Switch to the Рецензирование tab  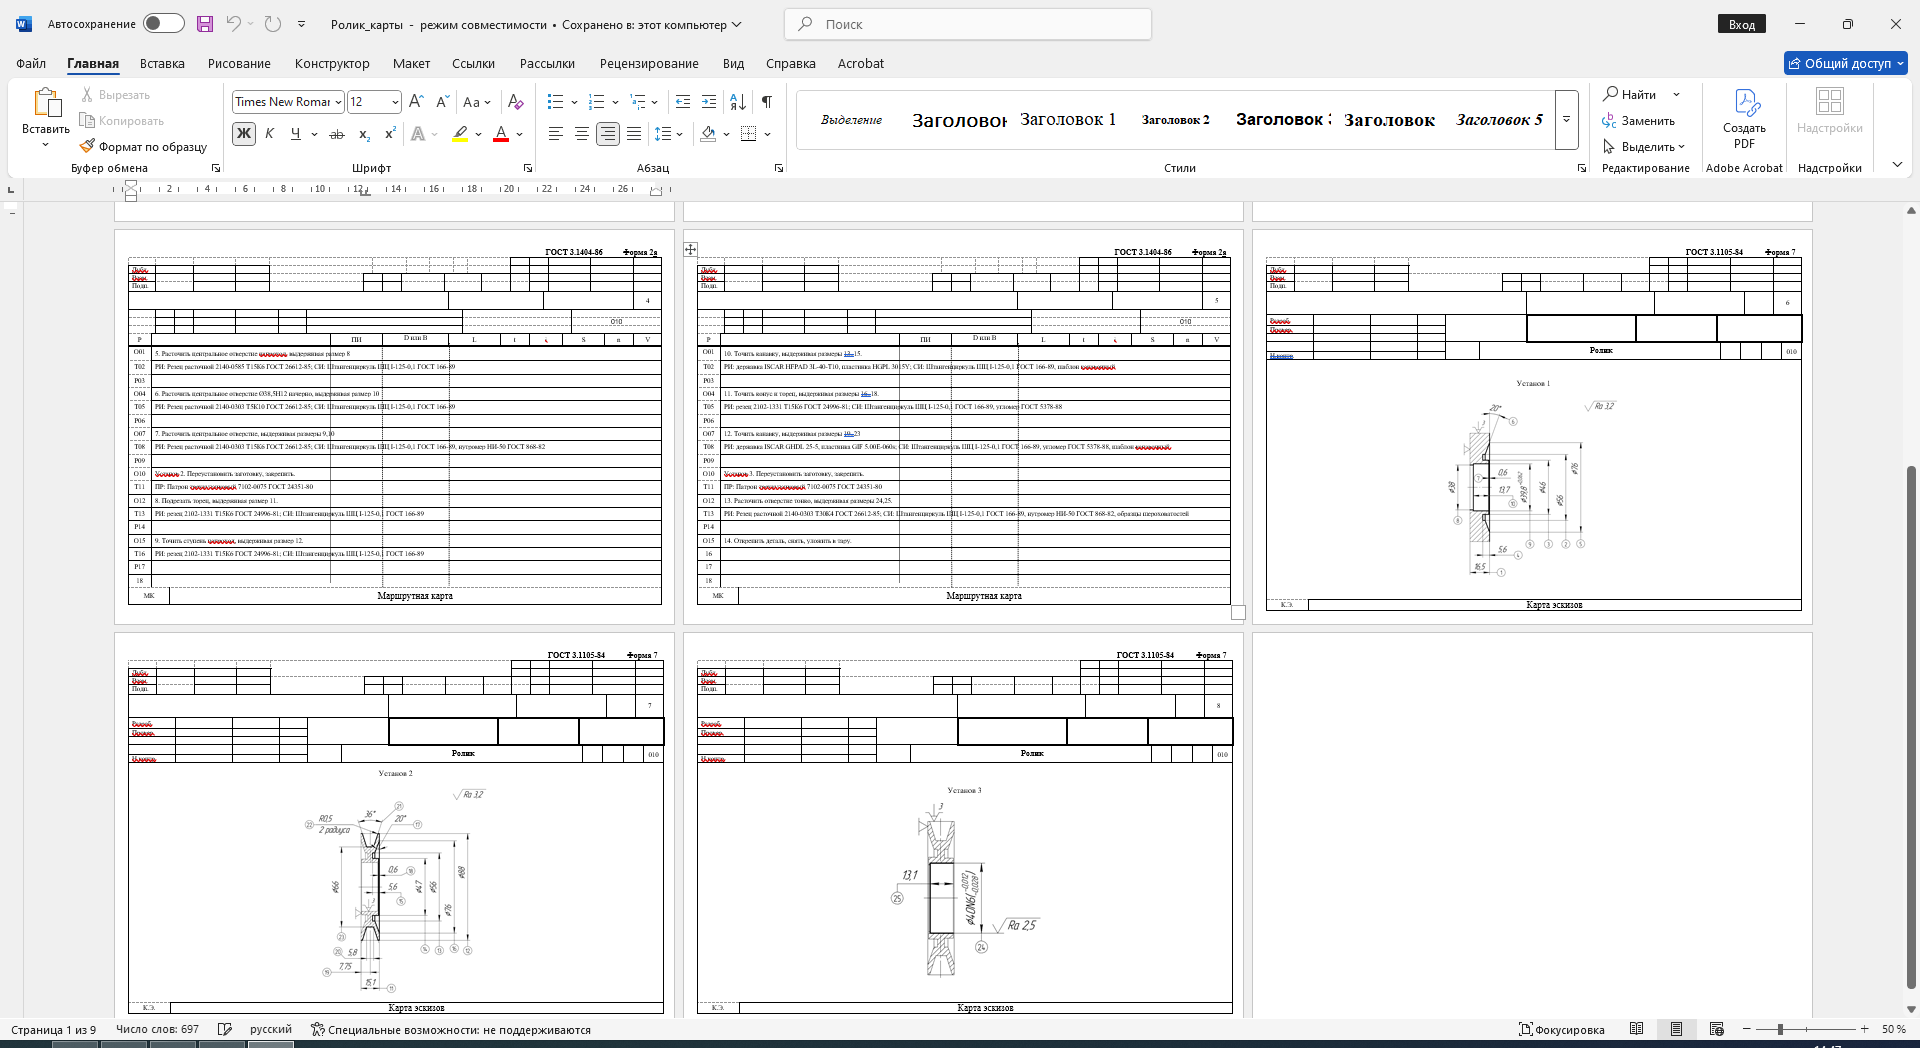(x=649, y=63)
